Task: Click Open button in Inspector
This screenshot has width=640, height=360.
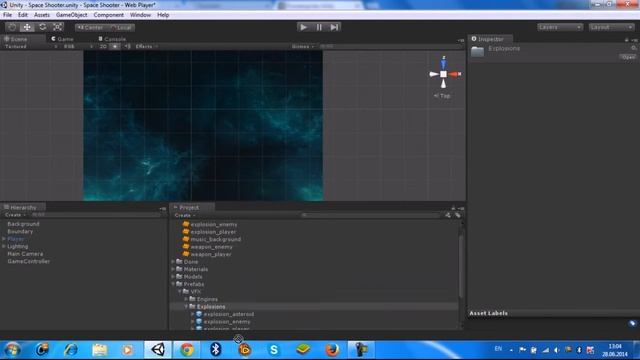Action: point(628,57)
